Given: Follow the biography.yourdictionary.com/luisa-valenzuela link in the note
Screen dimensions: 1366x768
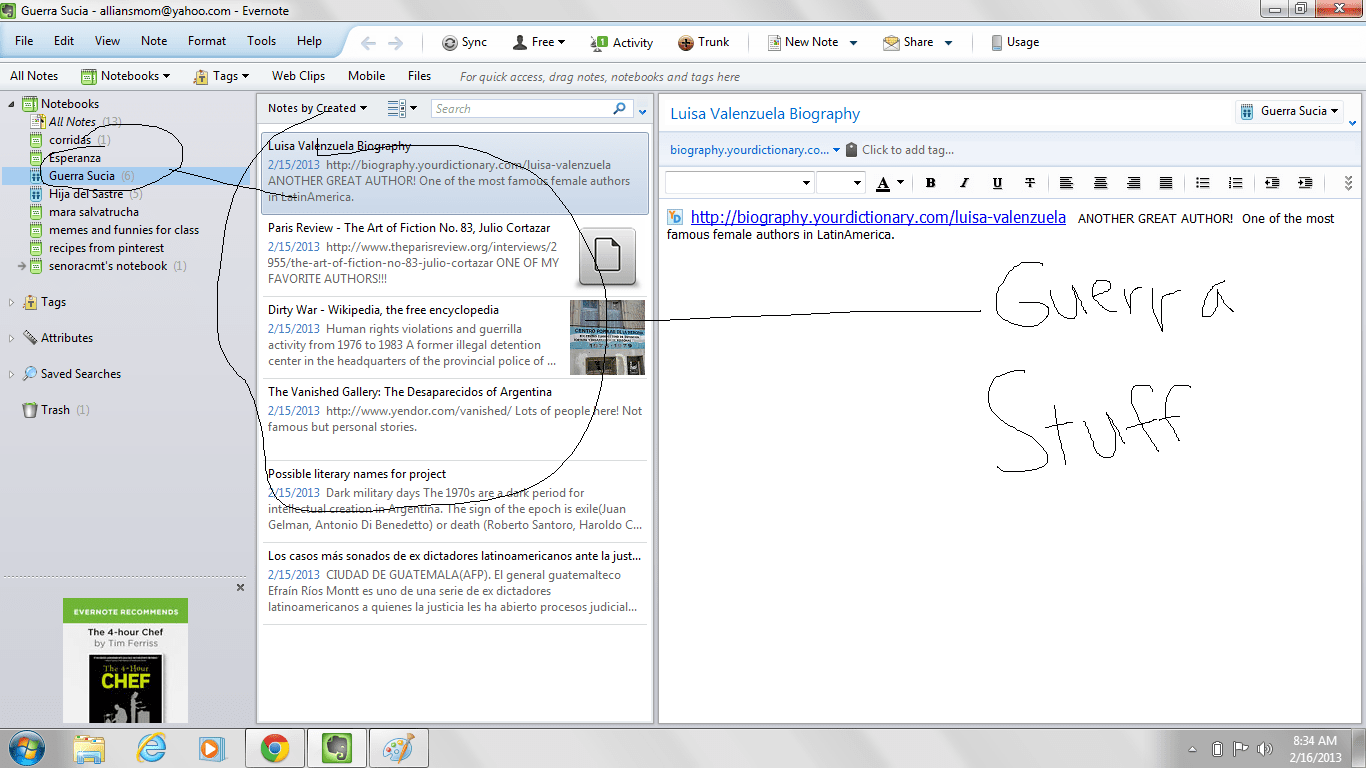Looking at the screenshot, I should point(878,217).
